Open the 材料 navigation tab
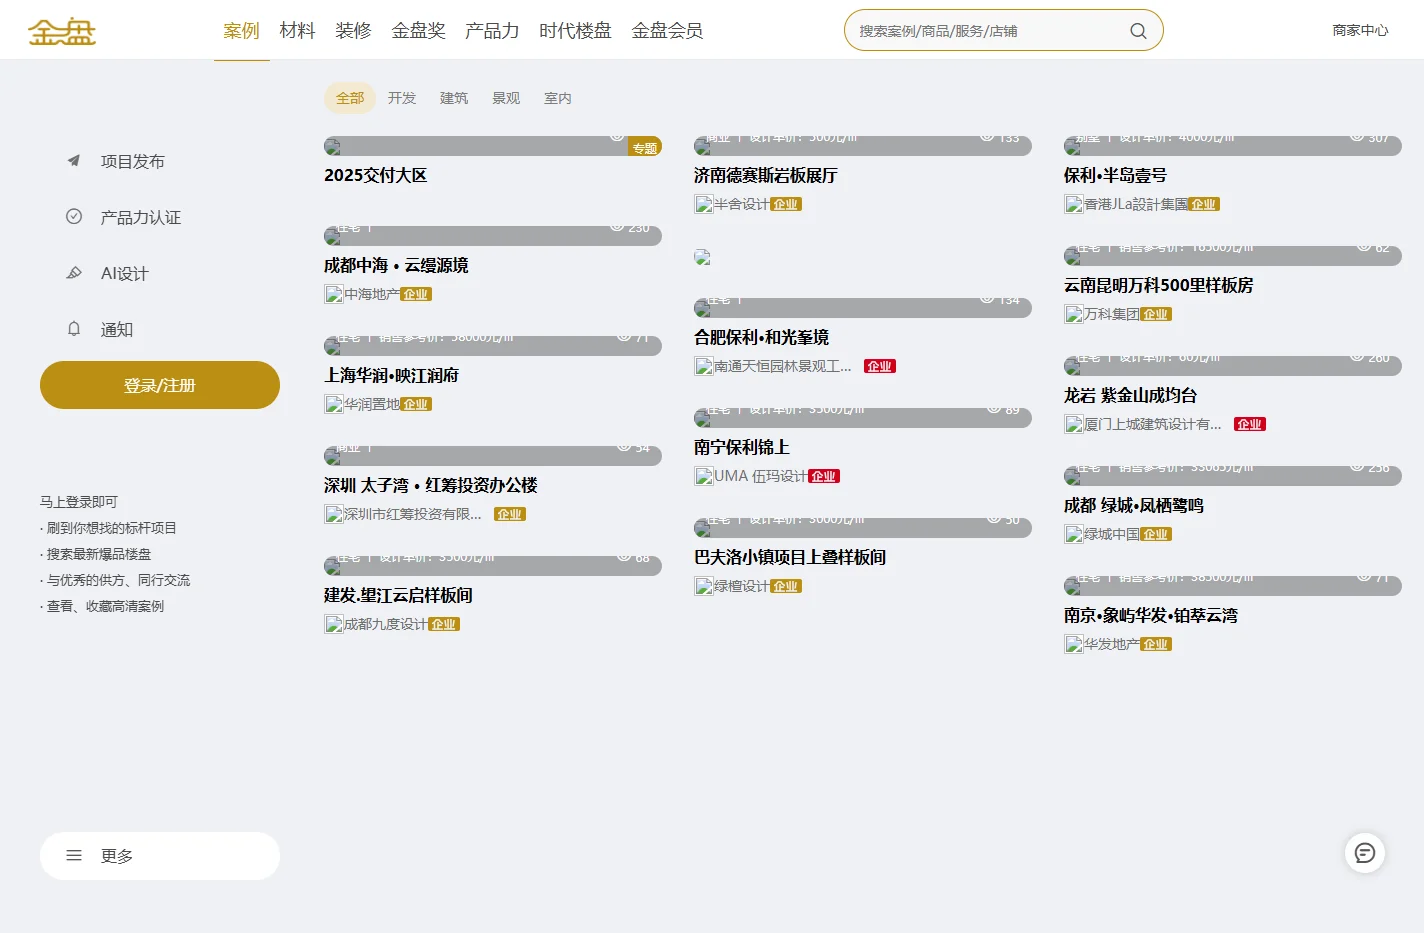 [x=297, y=31]
